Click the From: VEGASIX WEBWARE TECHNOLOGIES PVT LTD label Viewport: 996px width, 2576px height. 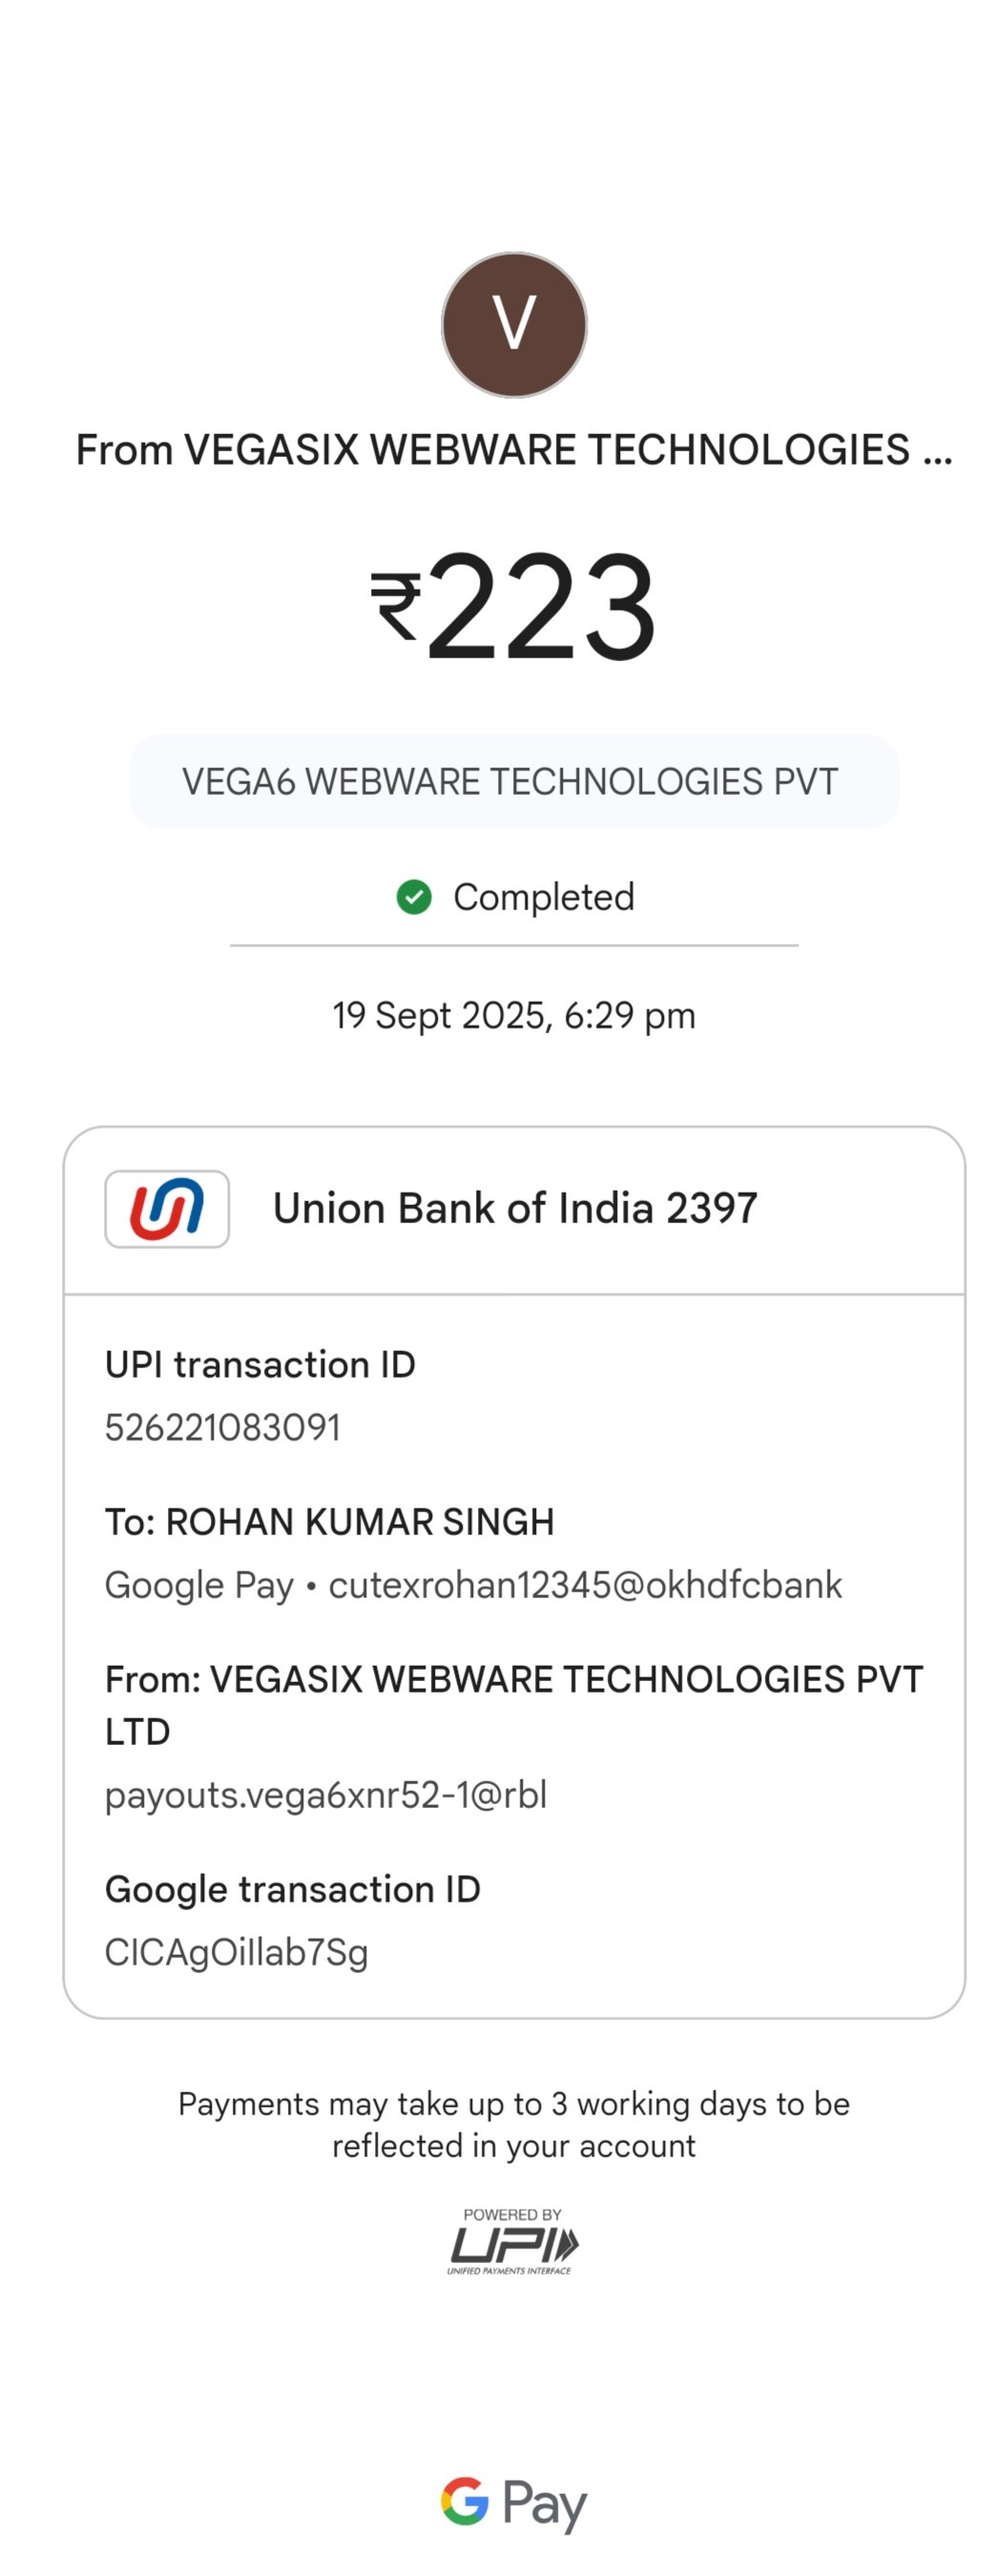(513, 1704)
